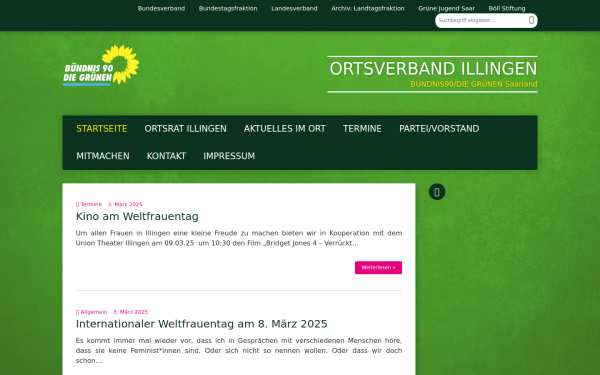Open Kontakt menu item
Viewport: 600px width, 375px height.
coord(166,156)
